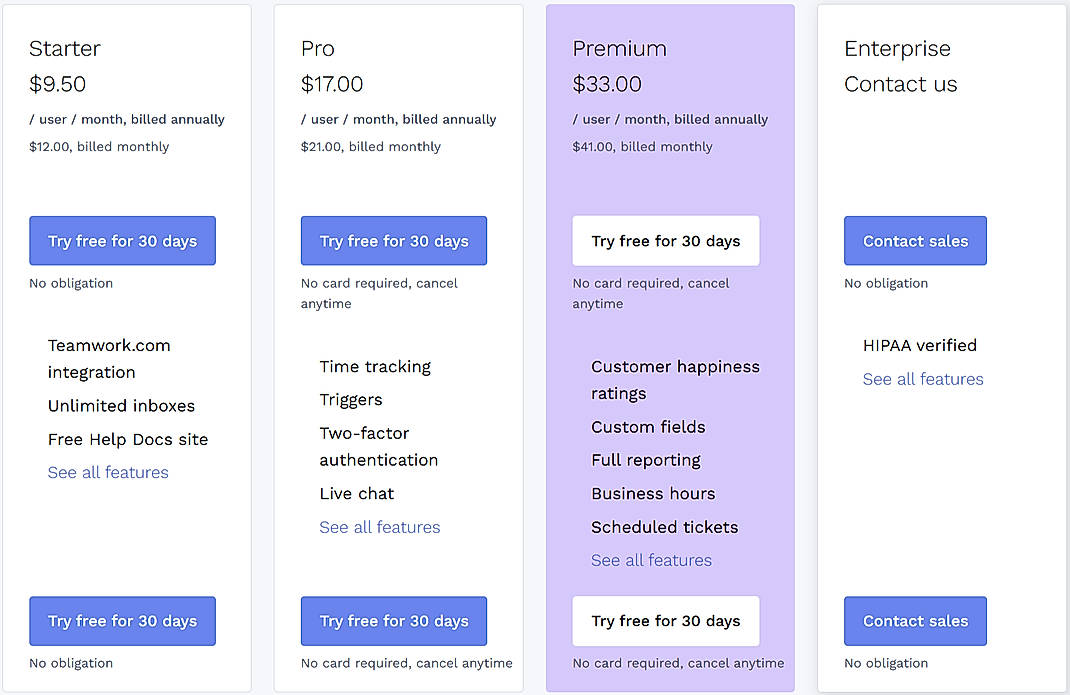Viewport: 1070px width, 695px height.
Task: Open See all features for Pro plan
Action: [x=379, y=527]
